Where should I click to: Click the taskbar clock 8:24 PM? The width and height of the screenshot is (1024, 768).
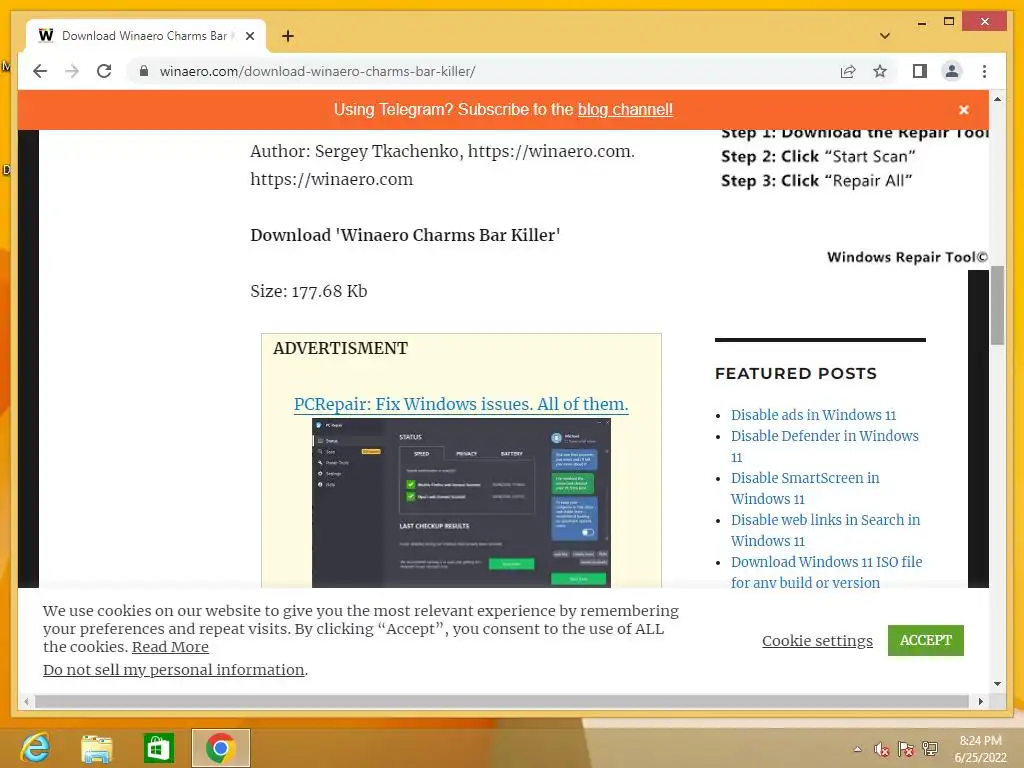point(980,741)
